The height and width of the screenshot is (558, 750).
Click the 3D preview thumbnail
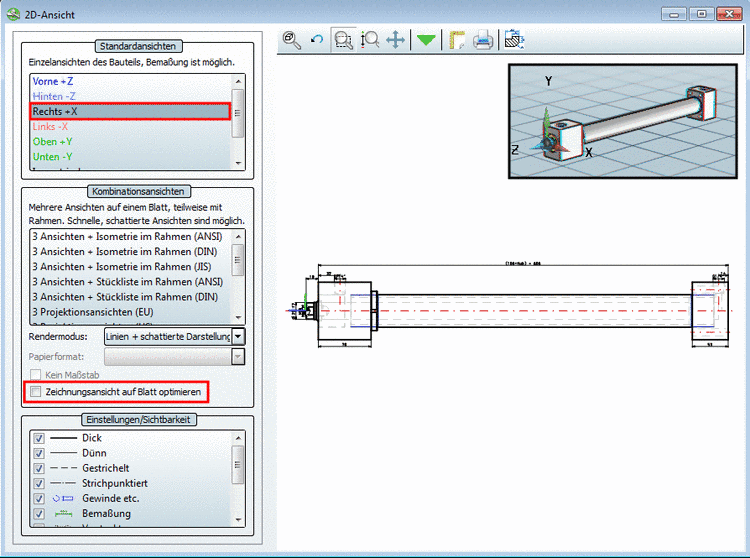[x=623, y=121]
